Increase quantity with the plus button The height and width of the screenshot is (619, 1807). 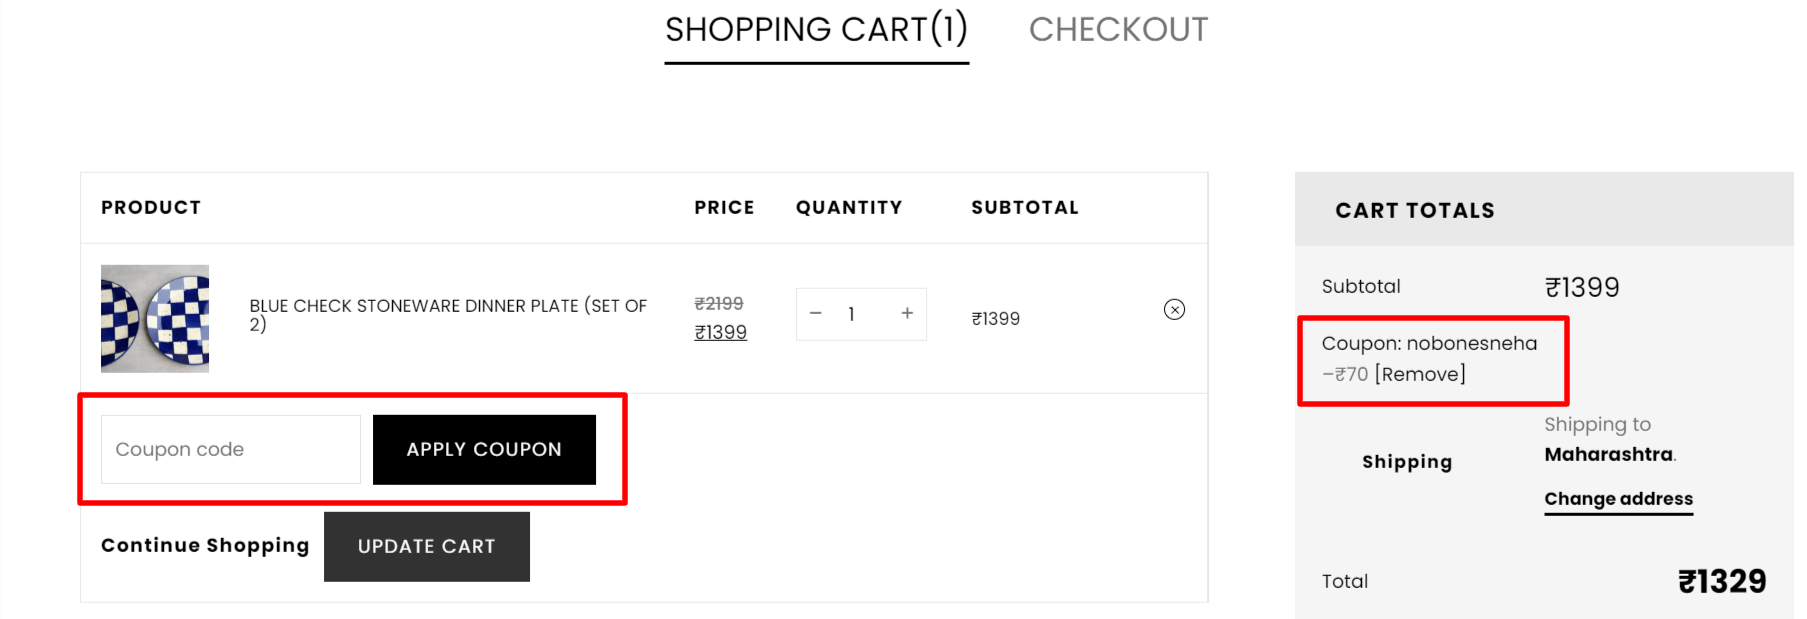pyautogui.click(x=907, y=314)
